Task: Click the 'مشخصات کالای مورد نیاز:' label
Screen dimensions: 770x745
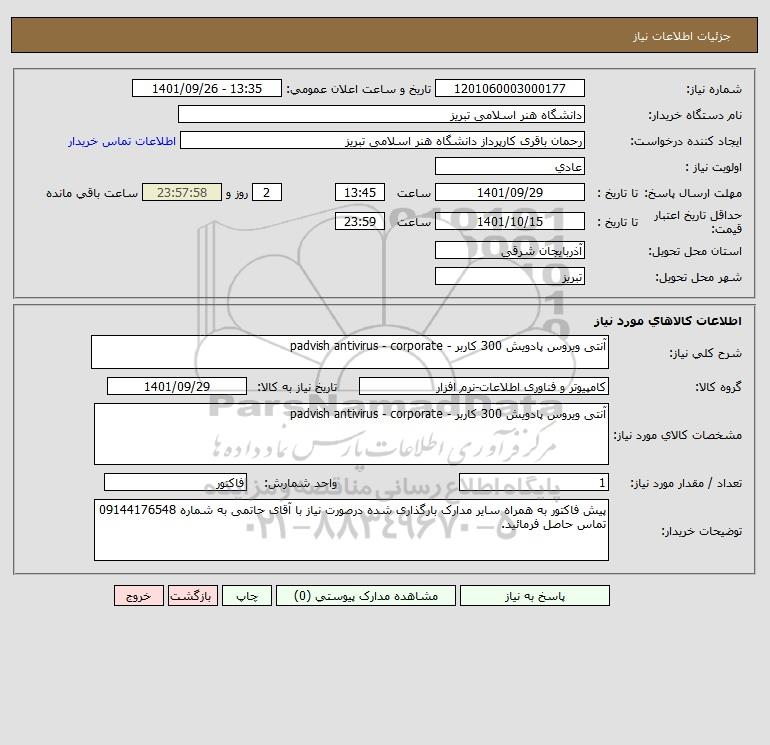Action: (678, 435)
